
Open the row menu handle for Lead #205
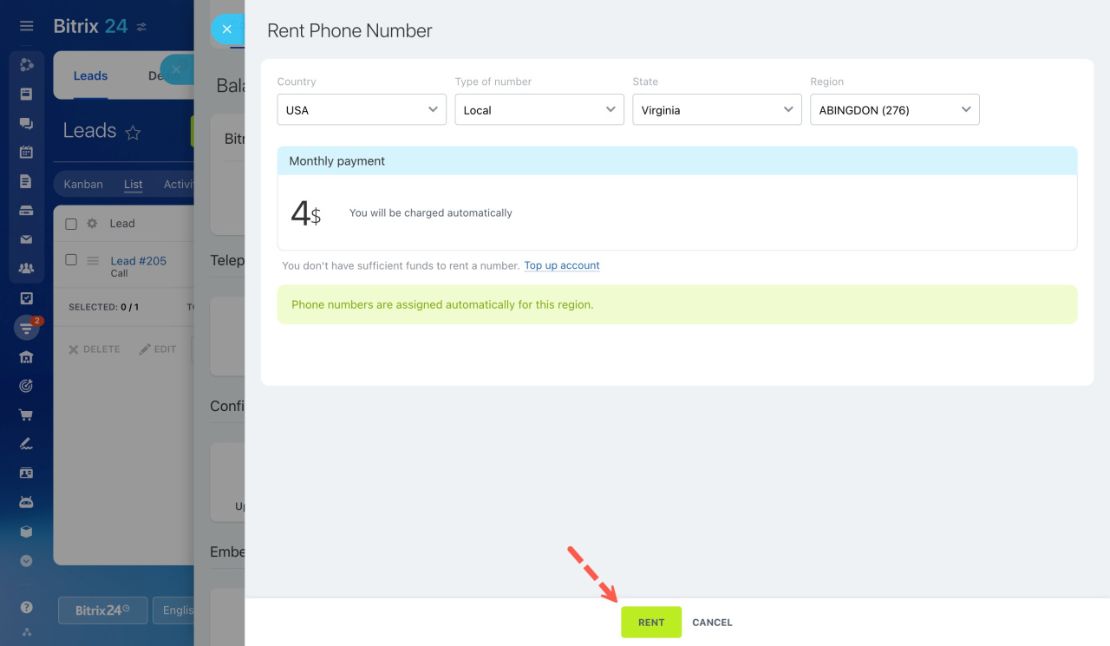click(93, 260)
